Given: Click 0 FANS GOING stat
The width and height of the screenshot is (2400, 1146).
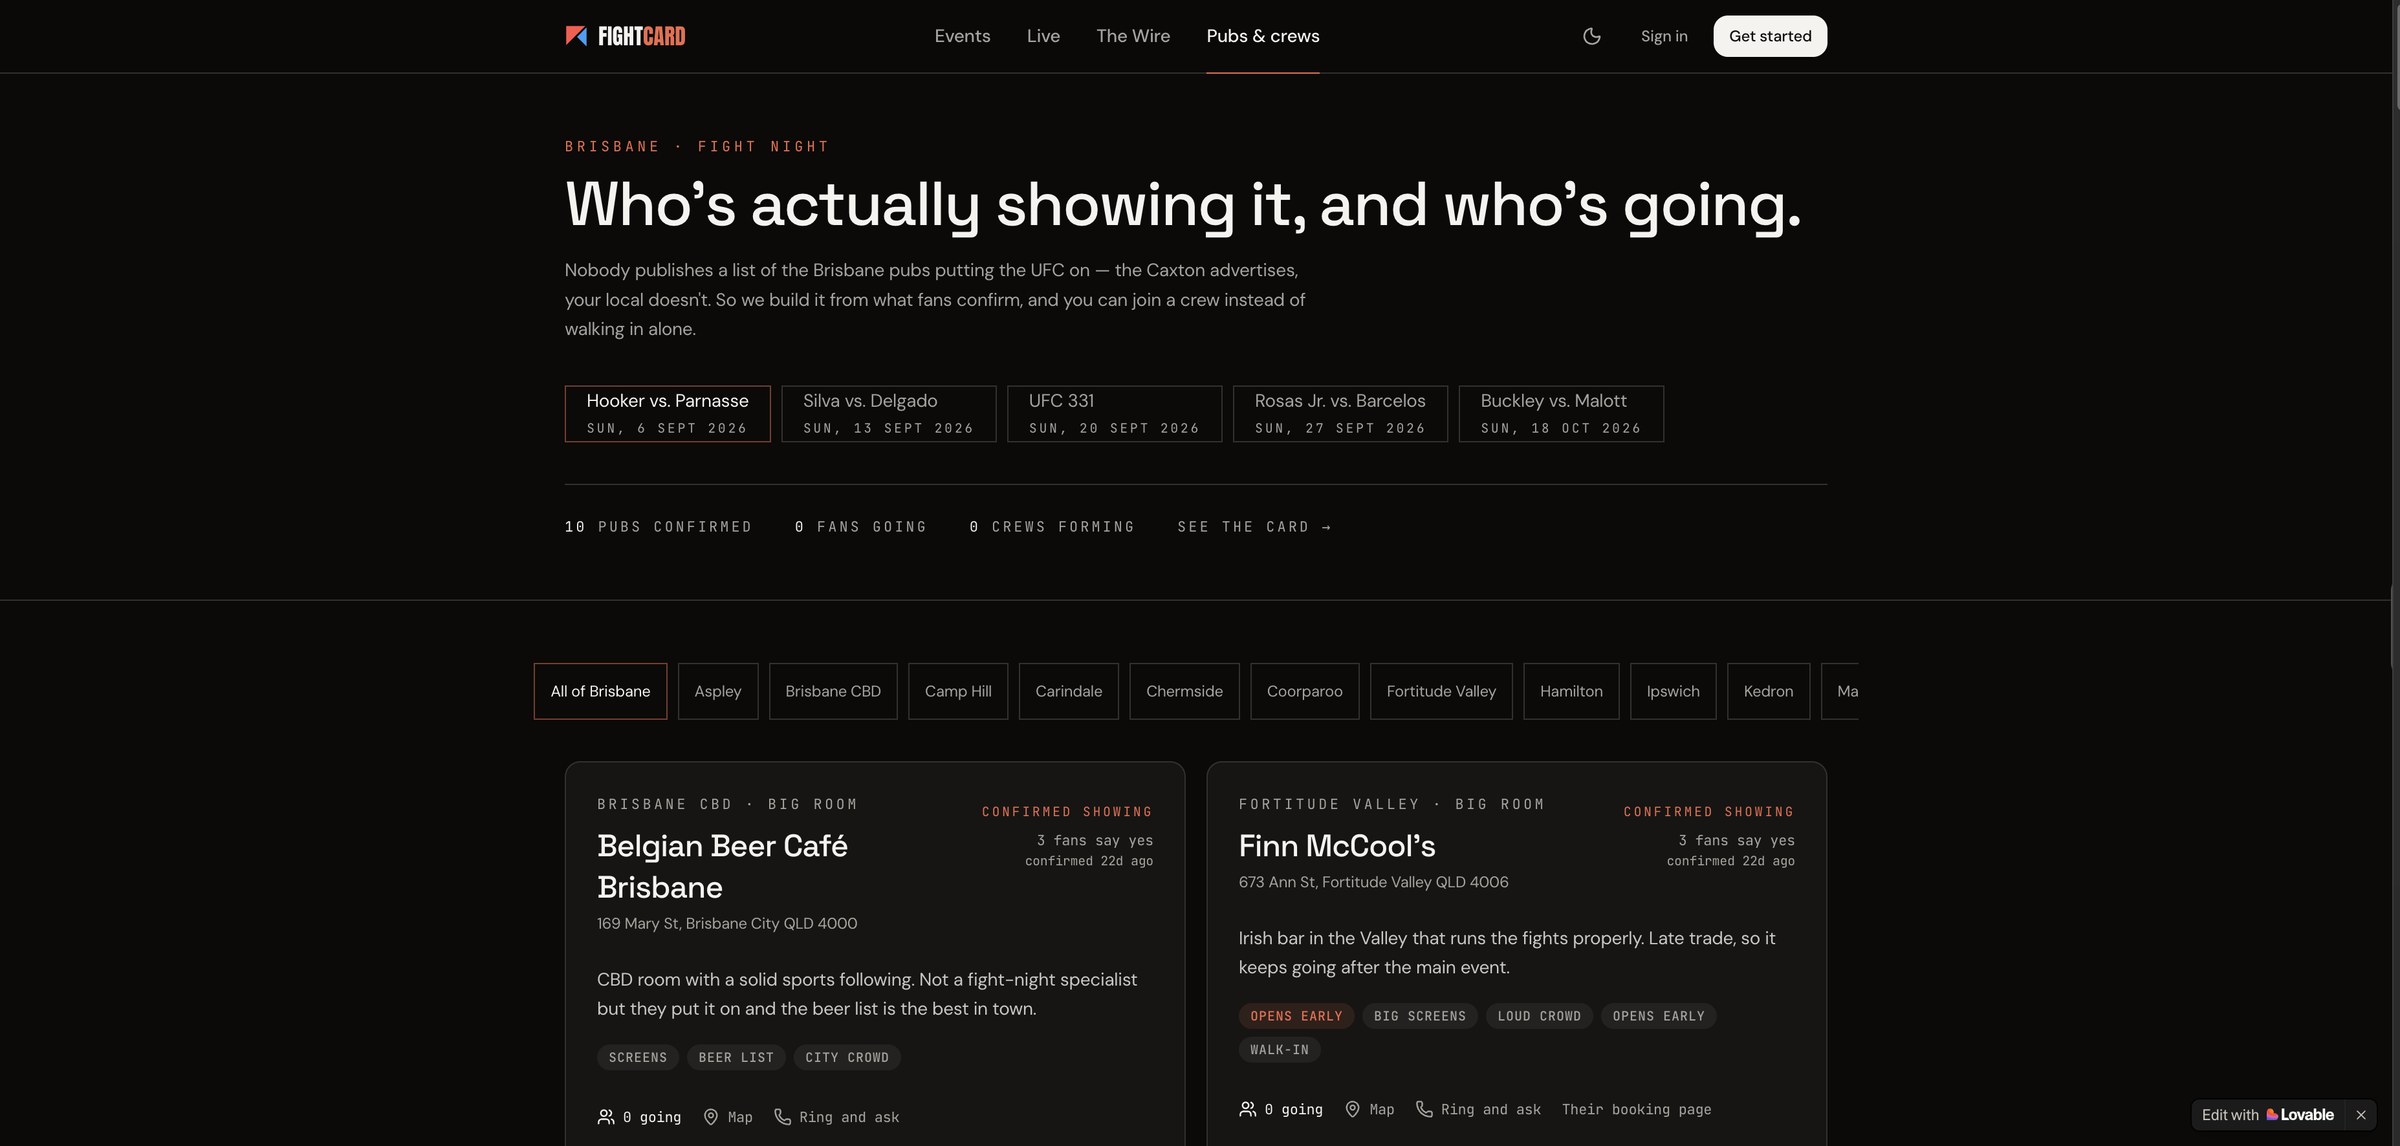Looking at the screenshot, I should [861, 527].
